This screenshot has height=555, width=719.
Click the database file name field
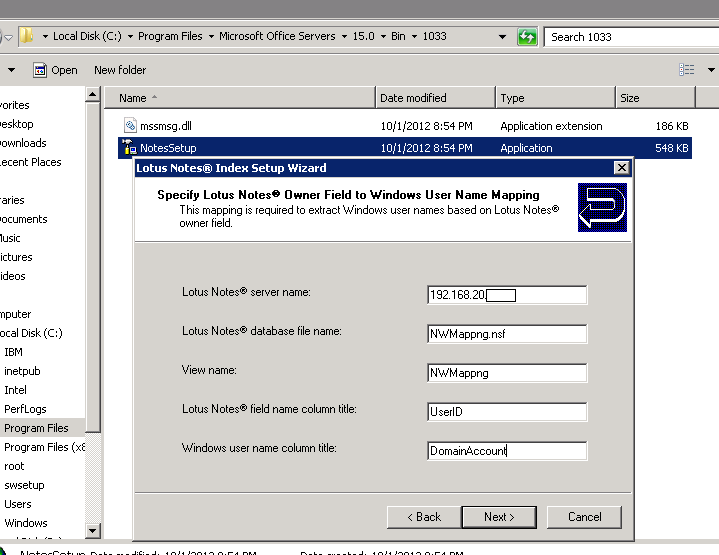point(507,334)
